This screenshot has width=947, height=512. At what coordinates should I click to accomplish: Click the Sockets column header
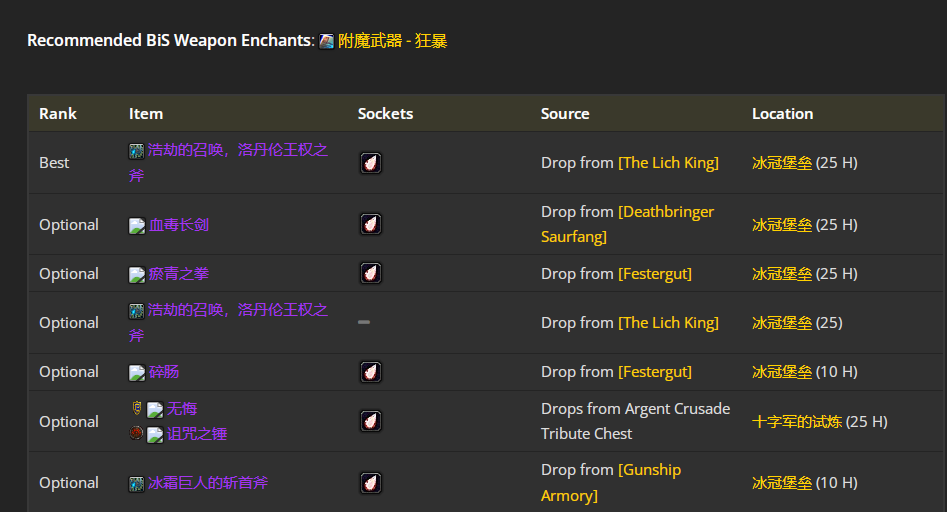385,114
